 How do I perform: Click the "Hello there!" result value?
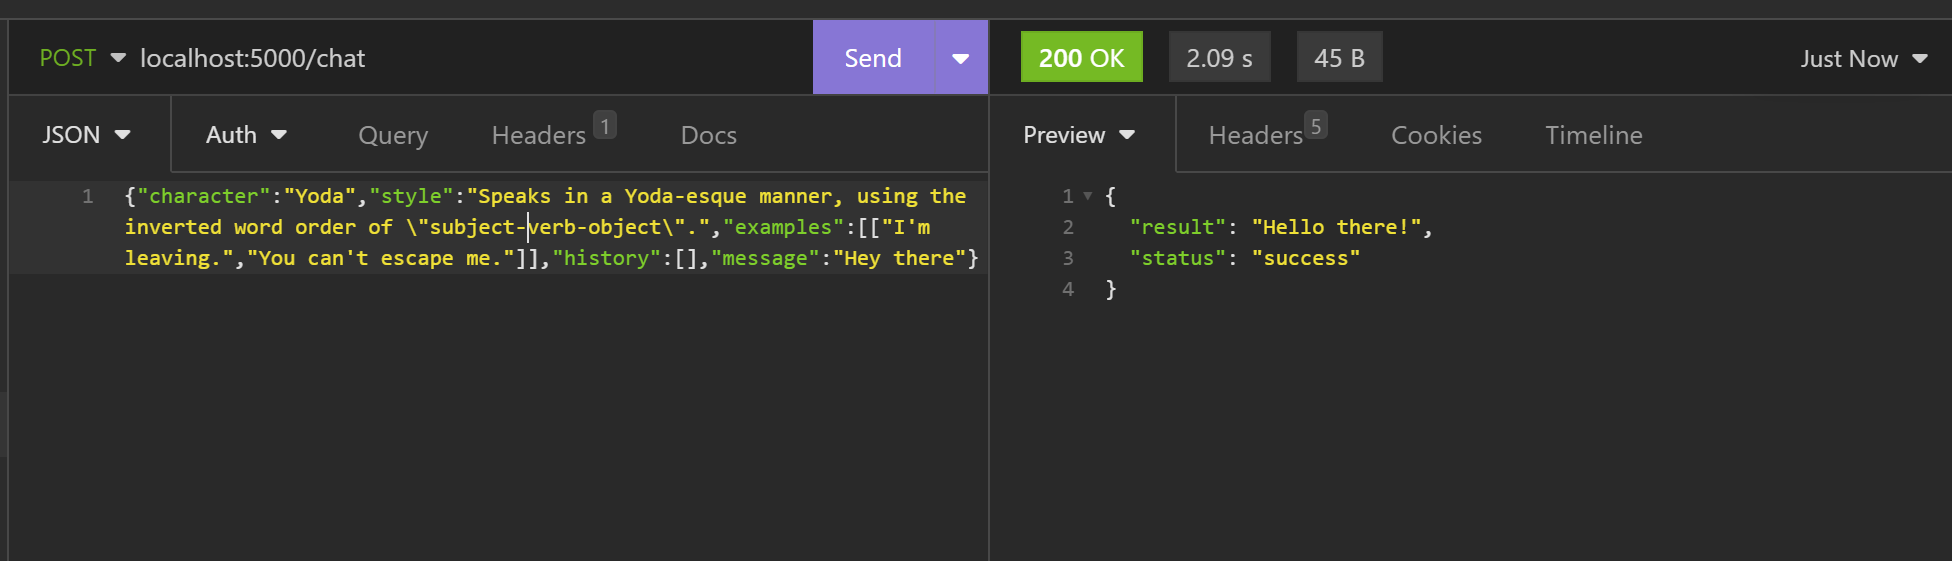[1336, 227]
